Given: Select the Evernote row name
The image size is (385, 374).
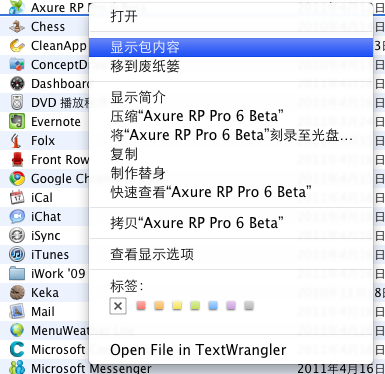Looking at the screenshot, I should (x=56, y=122).
